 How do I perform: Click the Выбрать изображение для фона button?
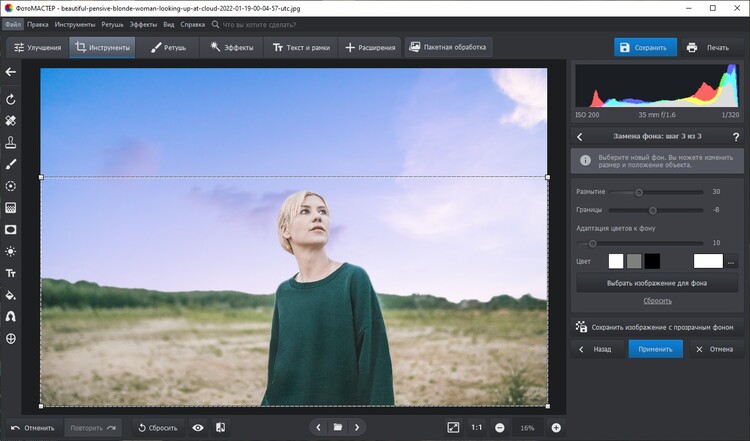click(x=657, y=283)
